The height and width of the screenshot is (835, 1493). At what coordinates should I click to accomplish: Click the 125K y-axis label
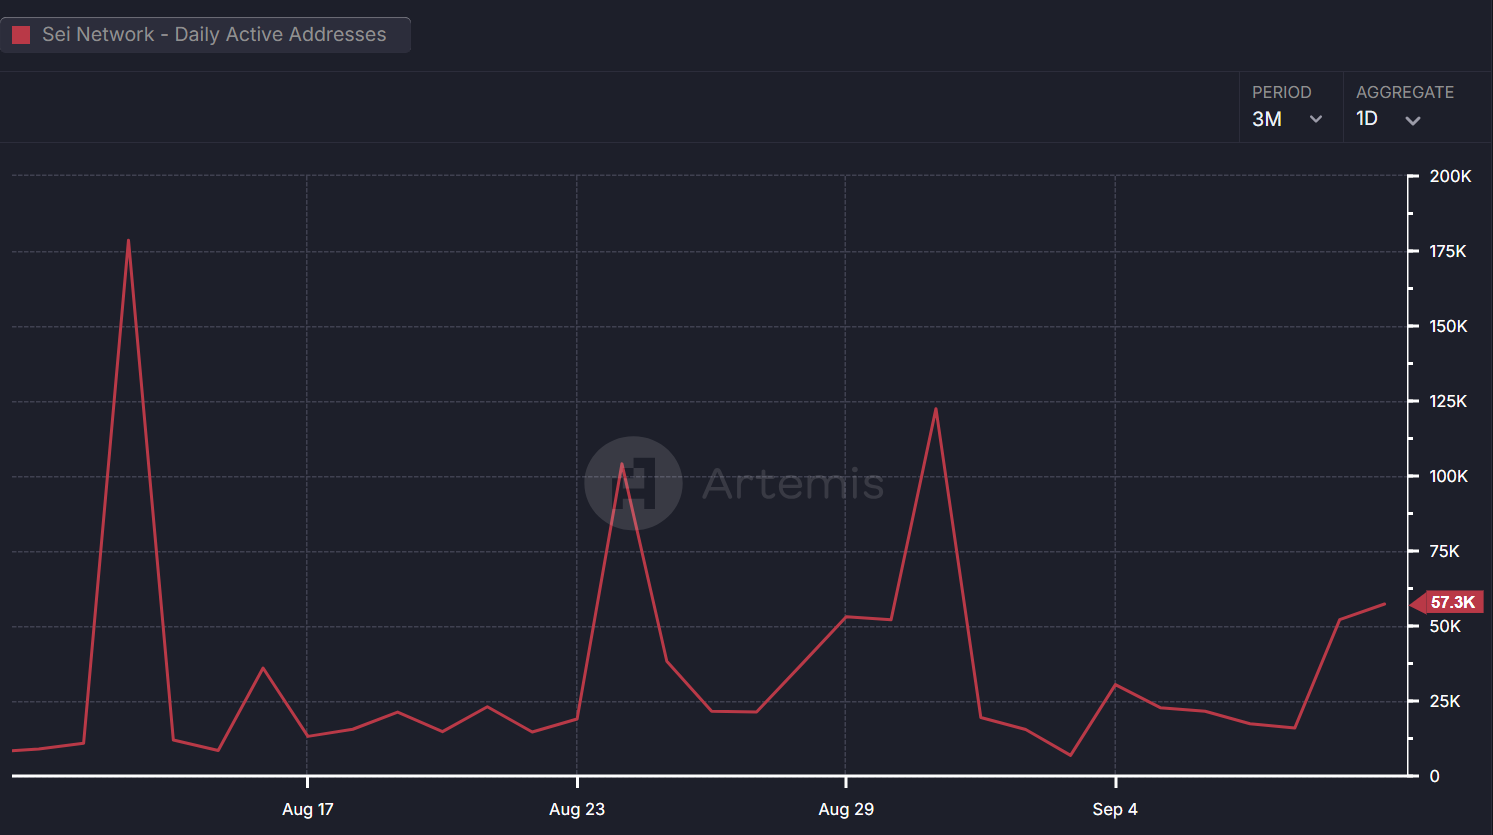[1449, 401]
